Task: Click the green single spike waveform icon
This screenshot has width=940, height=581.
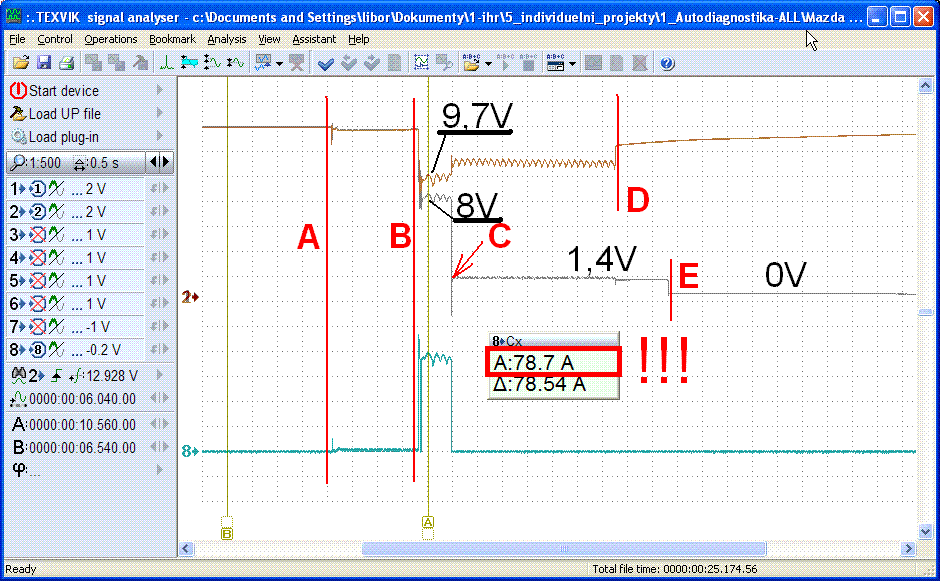Action: (166, 63)
